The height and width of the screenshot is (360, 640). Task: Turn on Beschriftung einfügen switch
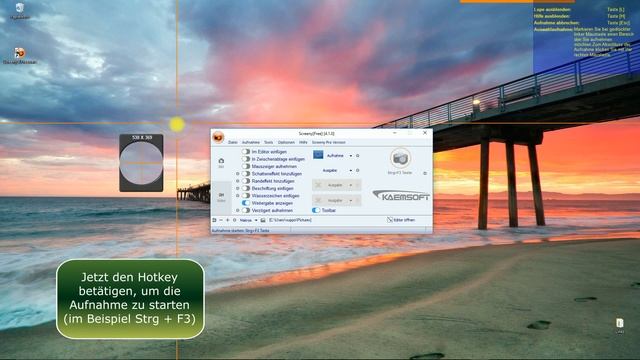(246, 189)
